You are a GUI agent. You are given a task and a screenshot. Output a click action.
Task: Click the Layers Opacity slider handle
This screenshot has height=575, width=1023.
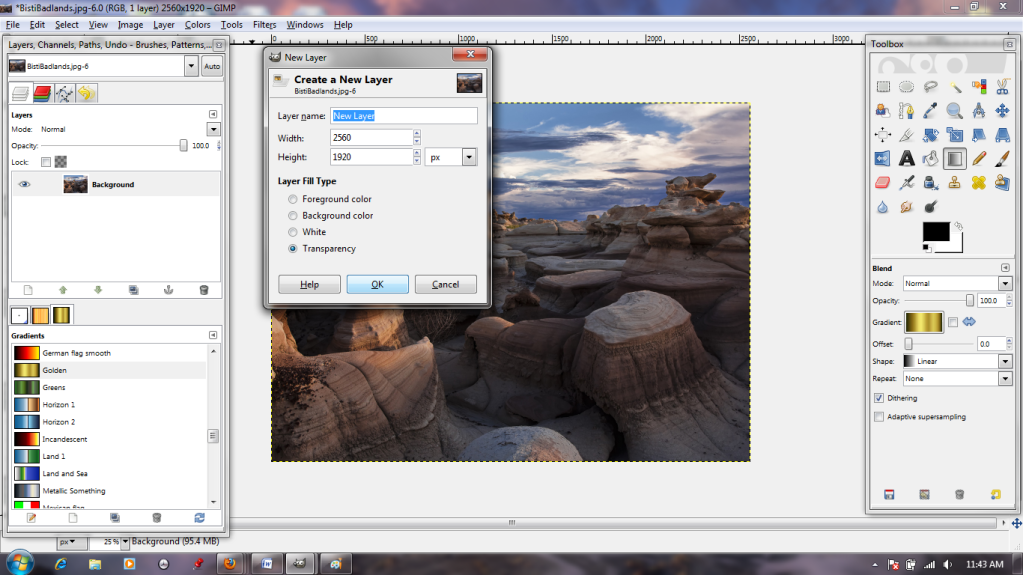coord(183,146)
